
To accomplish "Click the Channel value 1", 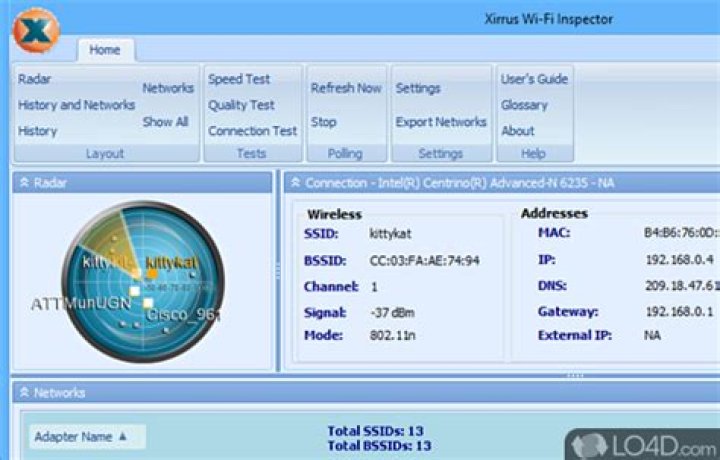I will coord(374,287).
